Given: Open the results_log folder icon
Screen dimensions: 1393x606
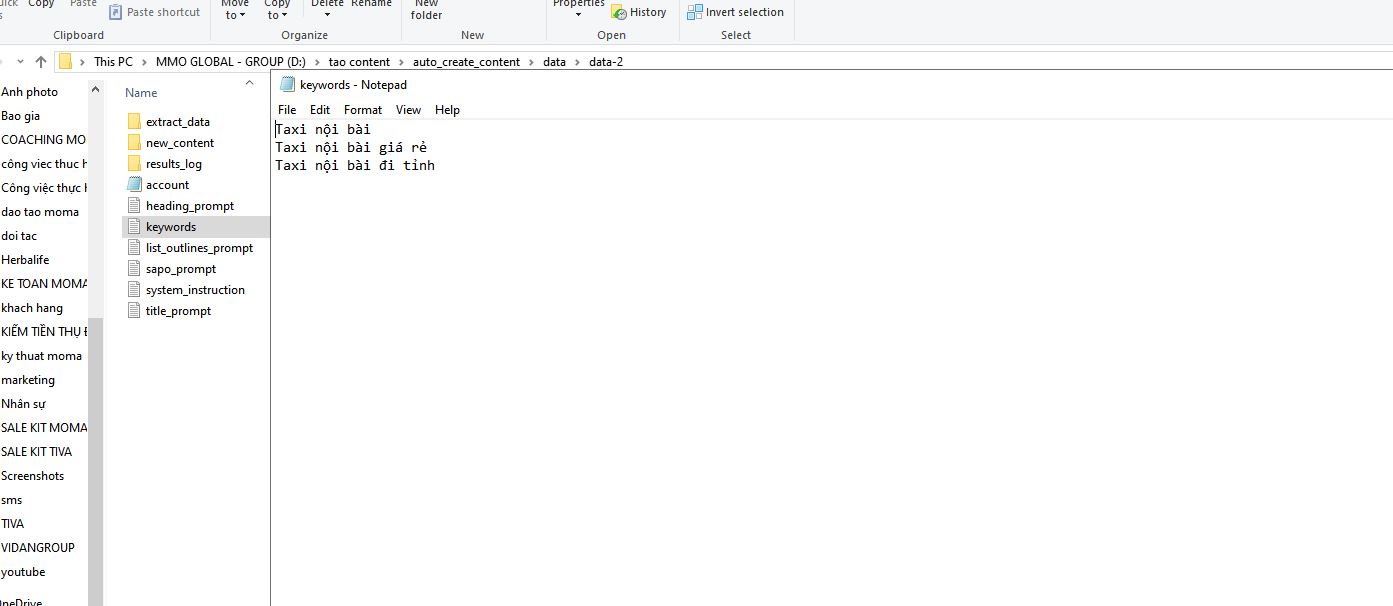Looking at the screenshot, I should 135,163.
